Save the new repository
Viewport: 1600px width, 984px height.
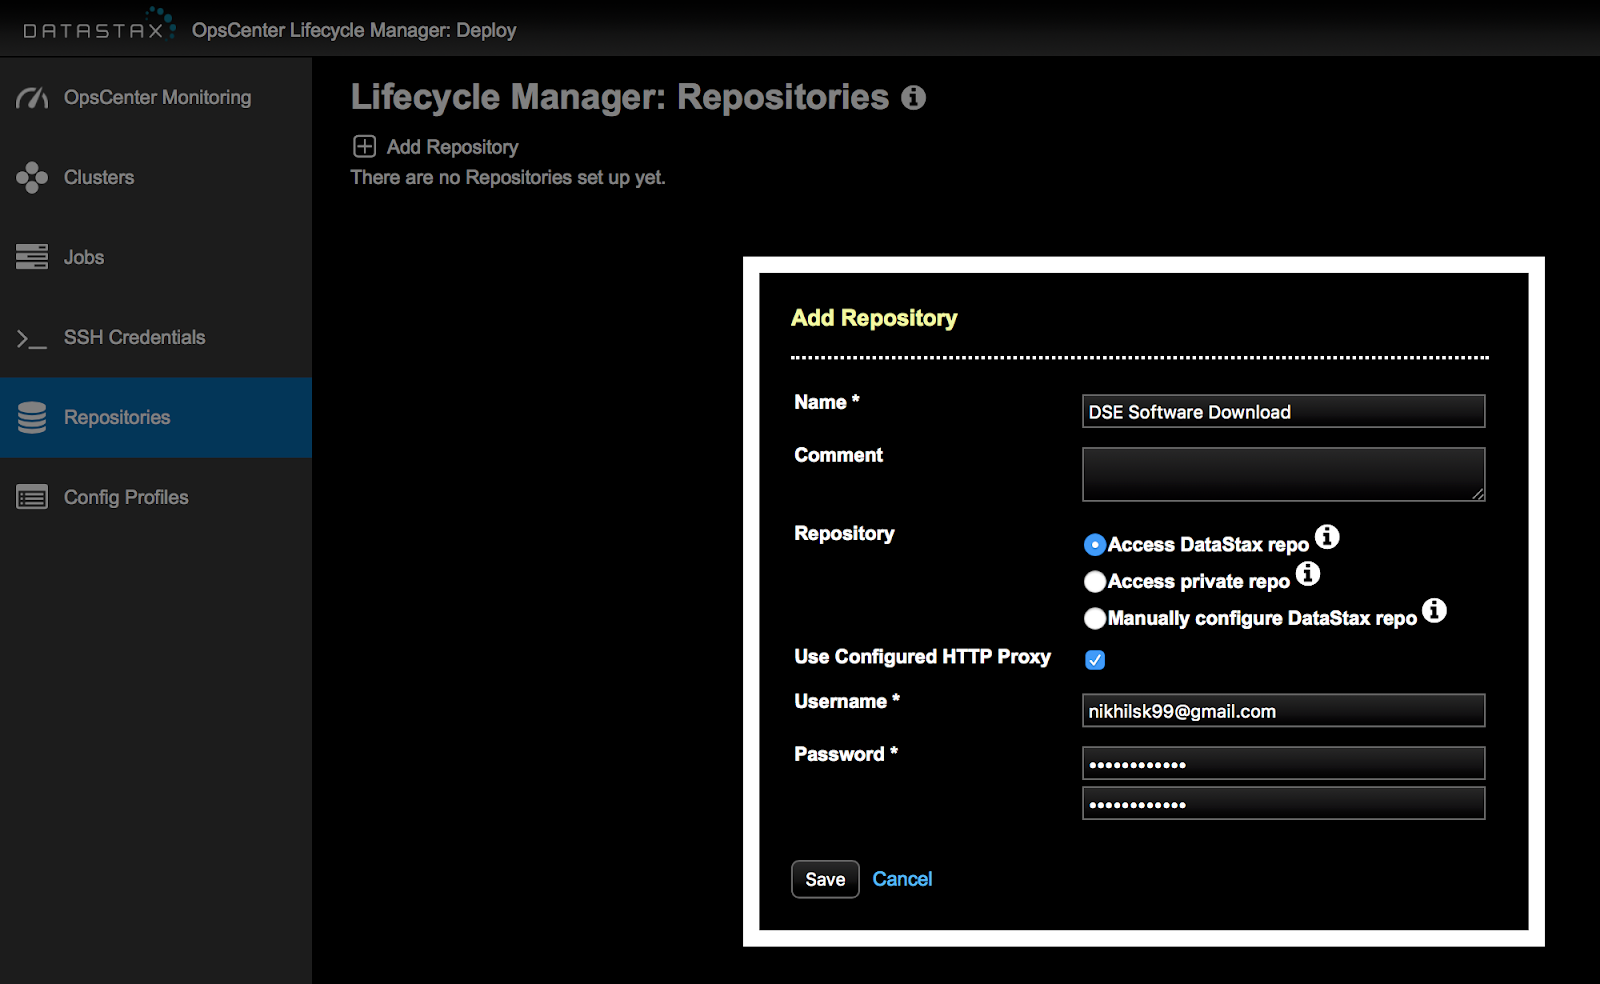tap(825, 879)
